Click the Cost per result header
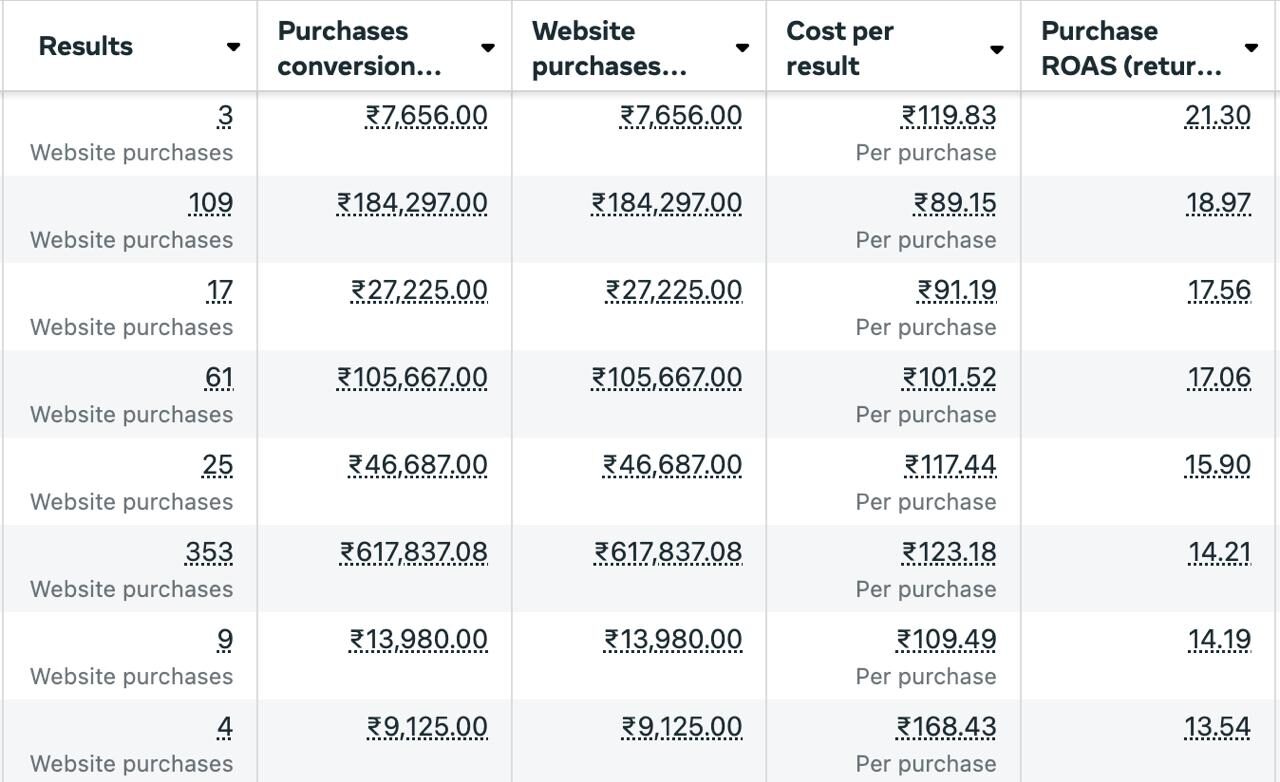 pos(838,48)
